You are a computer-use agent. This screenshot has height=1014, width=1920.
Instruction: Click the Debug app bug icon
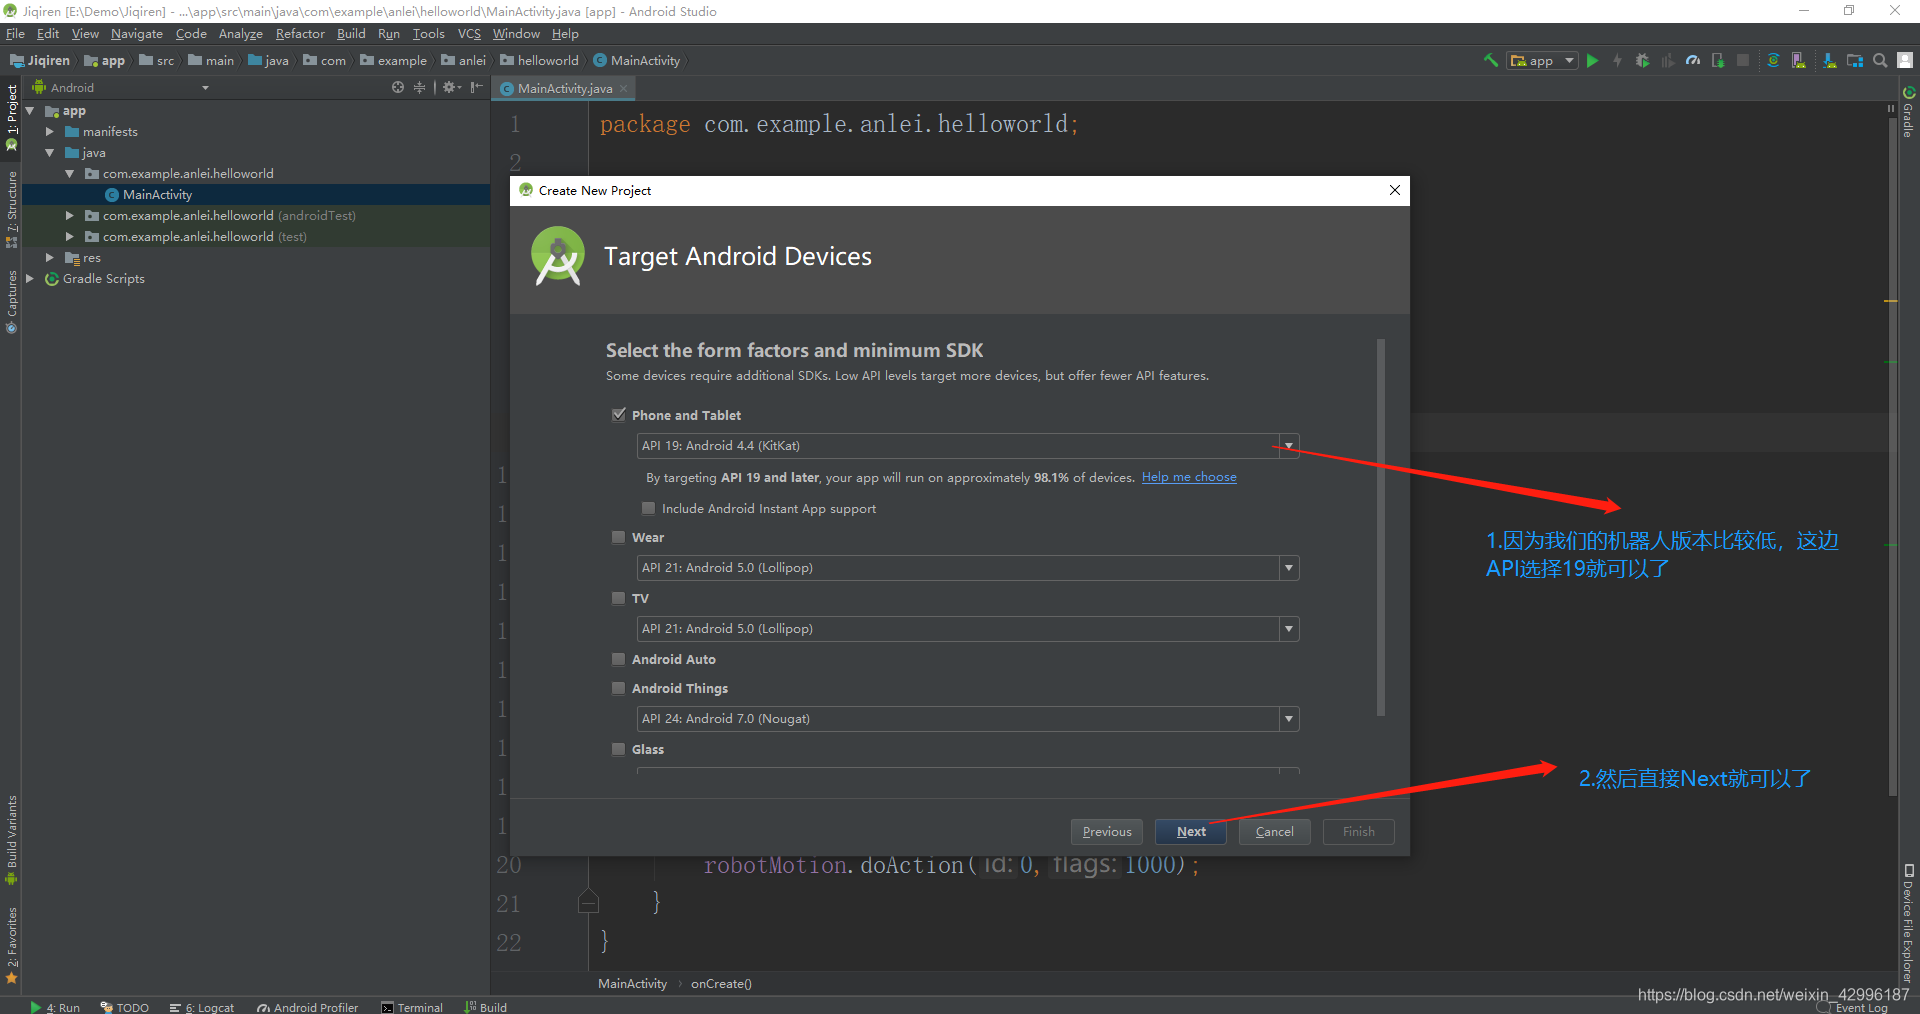click(x=1642, y=60)
